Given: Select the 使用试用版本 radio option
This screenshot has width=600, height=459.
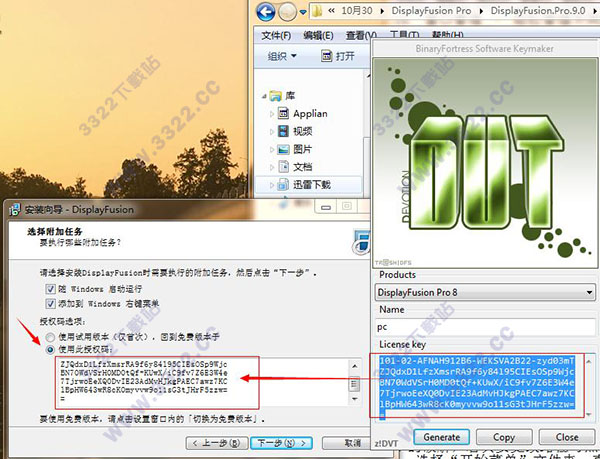Looking at the screenshot, I should coord(50,337).
